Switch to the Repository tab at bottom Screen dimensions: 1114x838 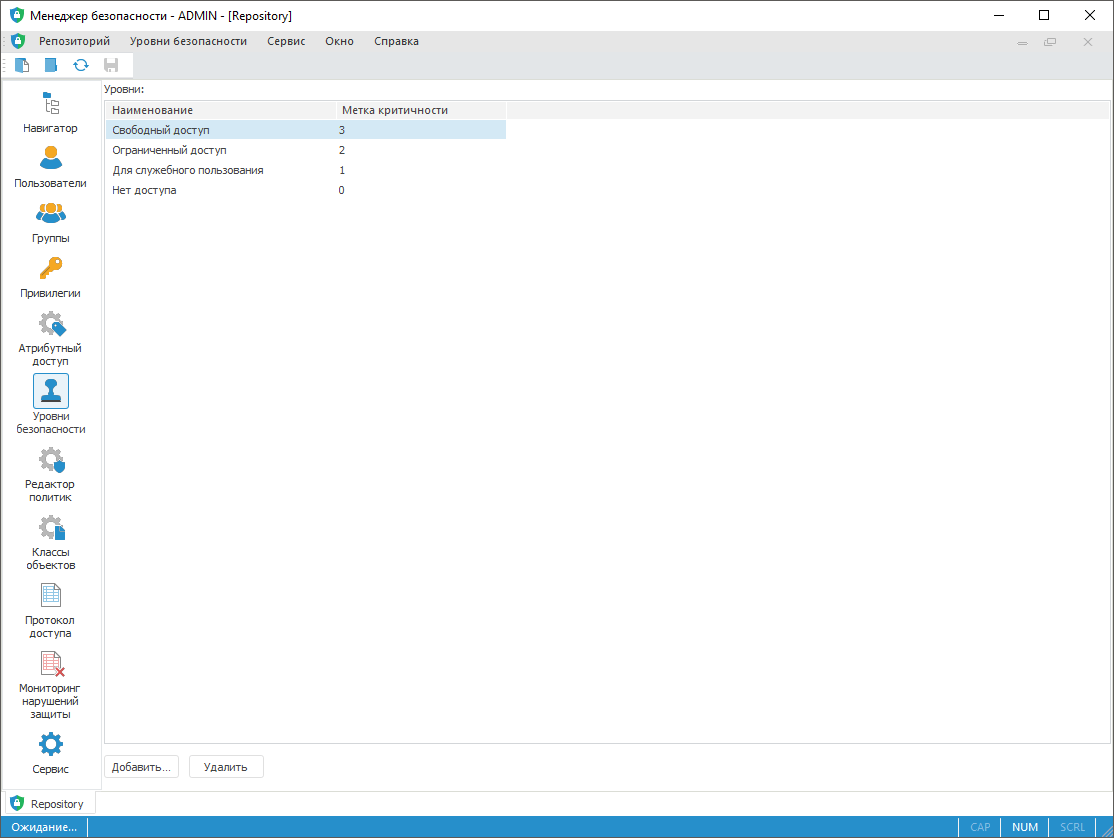click(50, 804)
